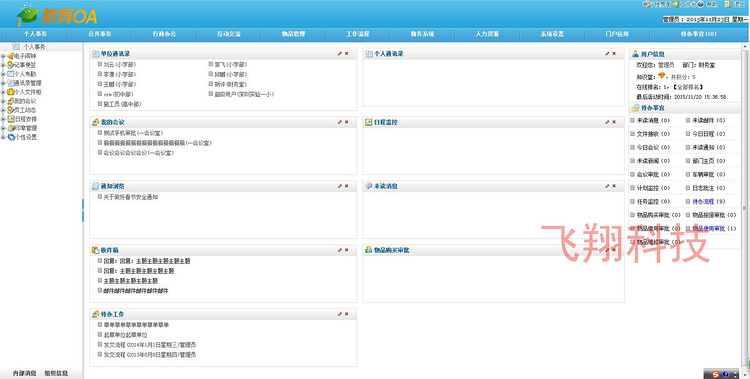Viewport: 750px width, 379px height.
Task: Select contact 刘云 (小学部)
Action: (x=120, y=64)
